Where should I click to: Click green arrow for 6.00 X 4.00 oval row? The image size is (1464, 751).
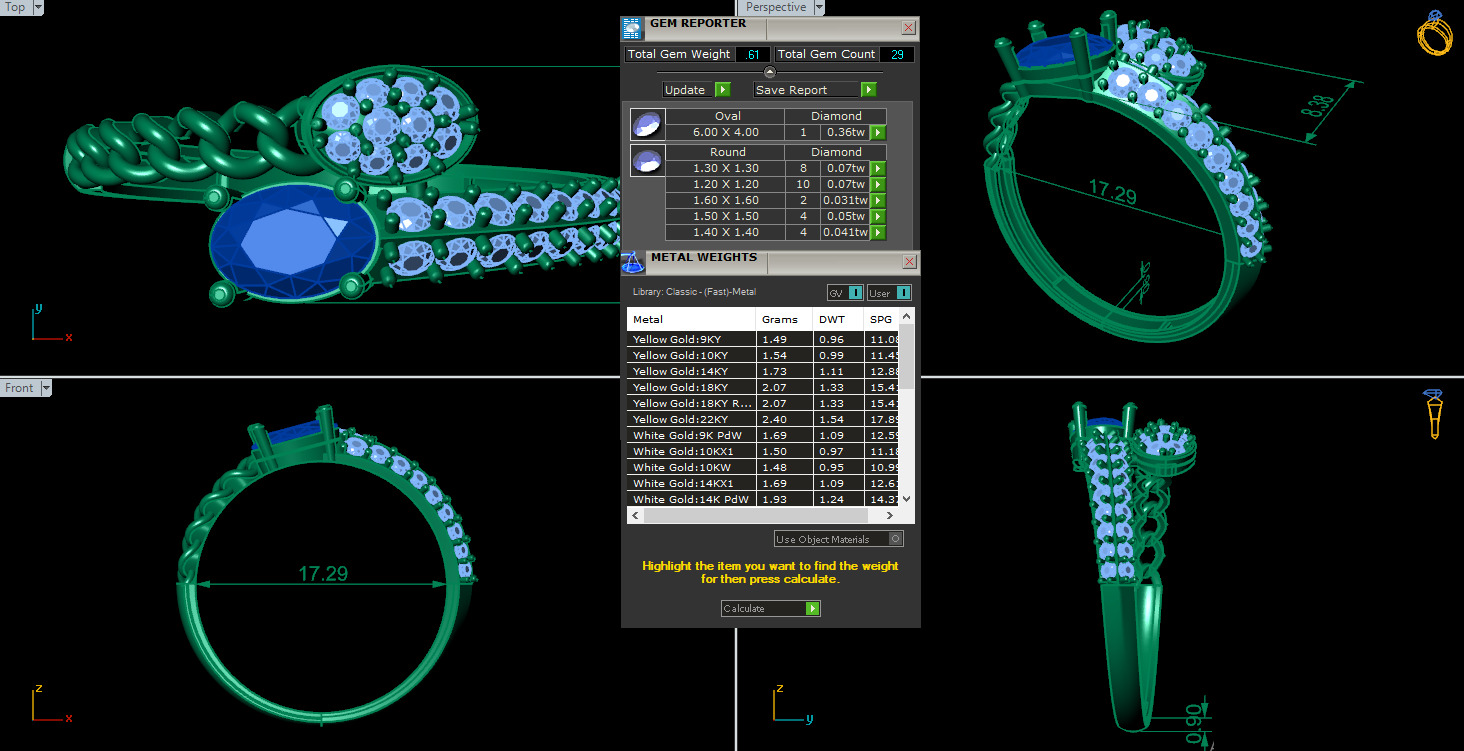point(878,132)
